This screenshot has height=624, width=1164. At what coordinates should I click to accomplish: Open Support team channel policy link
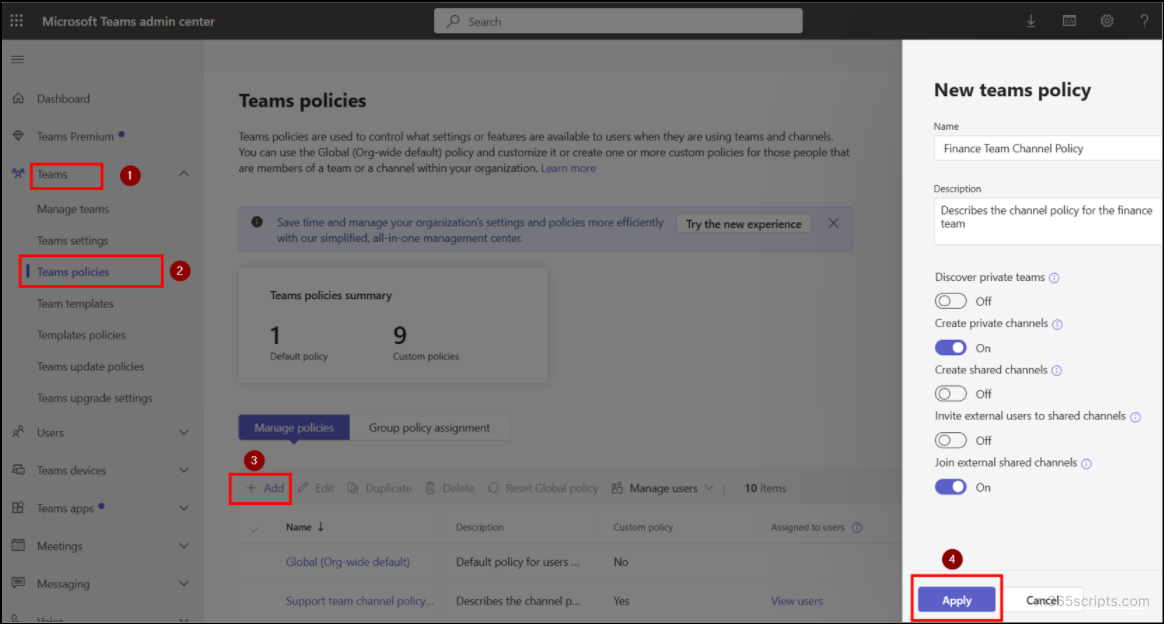point(359,601)
